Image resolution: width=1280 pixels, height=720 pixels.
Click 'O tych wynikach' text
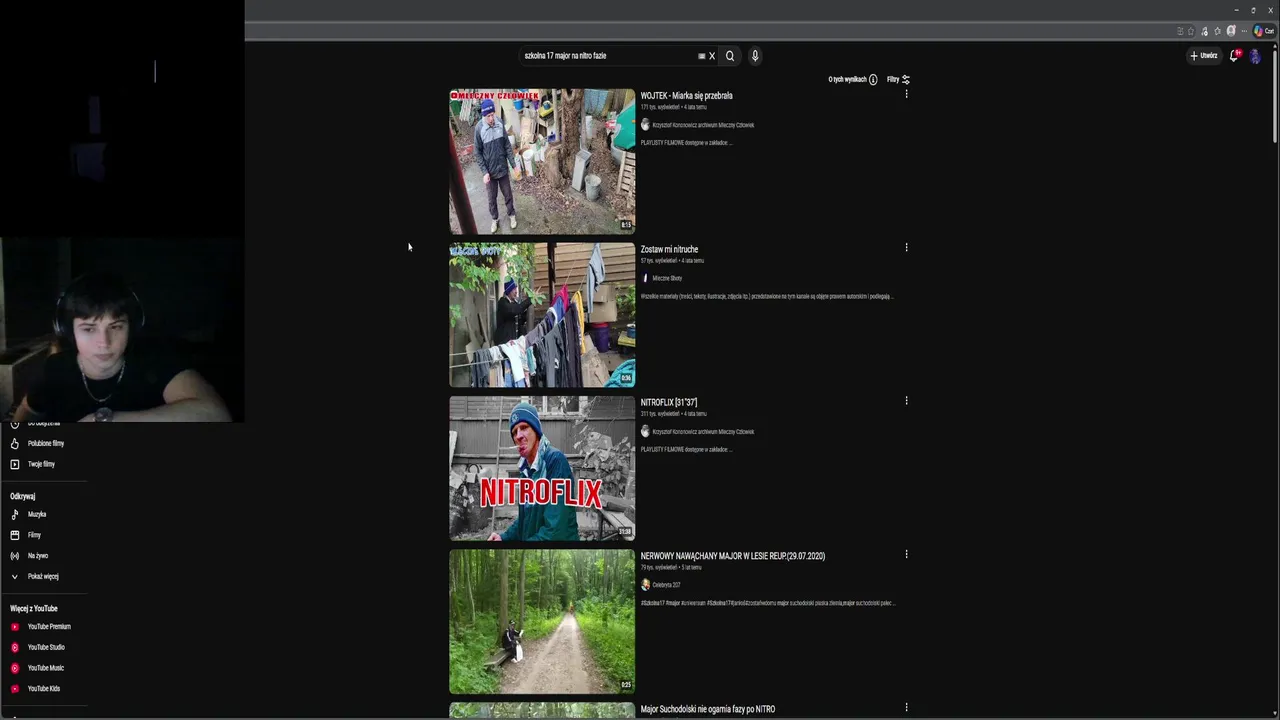[x=847, y=79]
